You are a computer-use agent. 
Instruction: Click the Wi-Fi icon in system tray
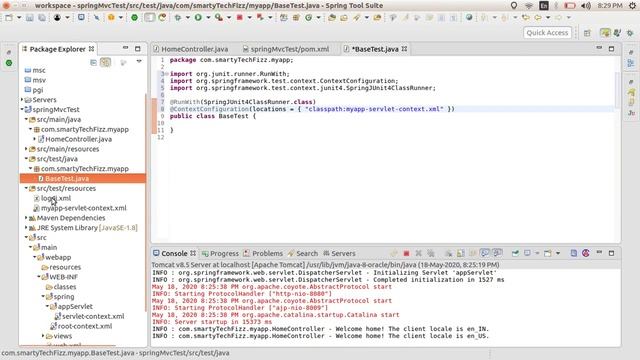tap(529, 6)
